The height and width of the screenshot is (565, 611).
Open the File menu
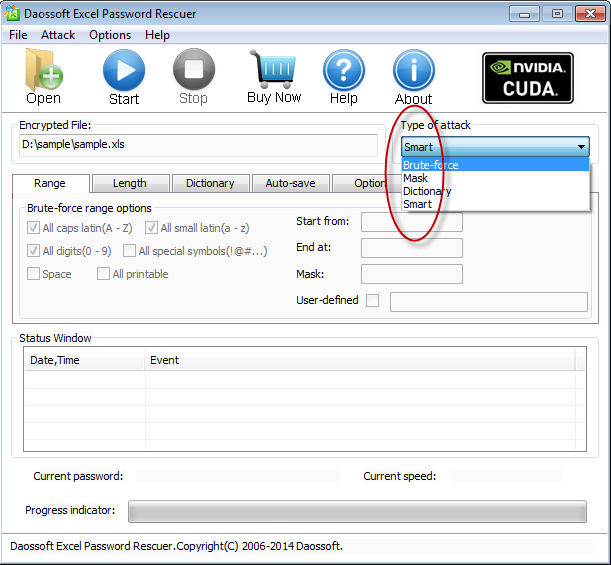tap(18, 35)
